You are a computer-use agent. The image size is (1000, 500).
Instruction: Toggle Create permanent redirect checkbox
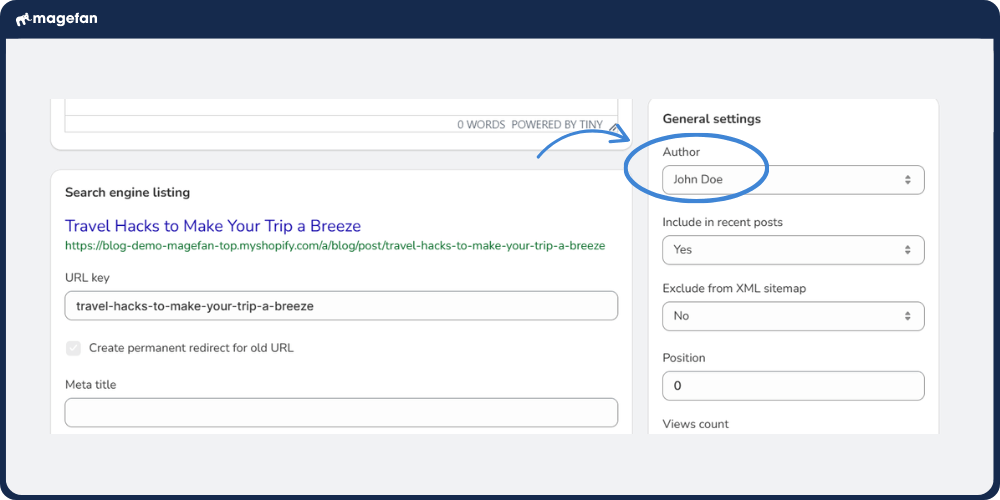pos(73,348)
